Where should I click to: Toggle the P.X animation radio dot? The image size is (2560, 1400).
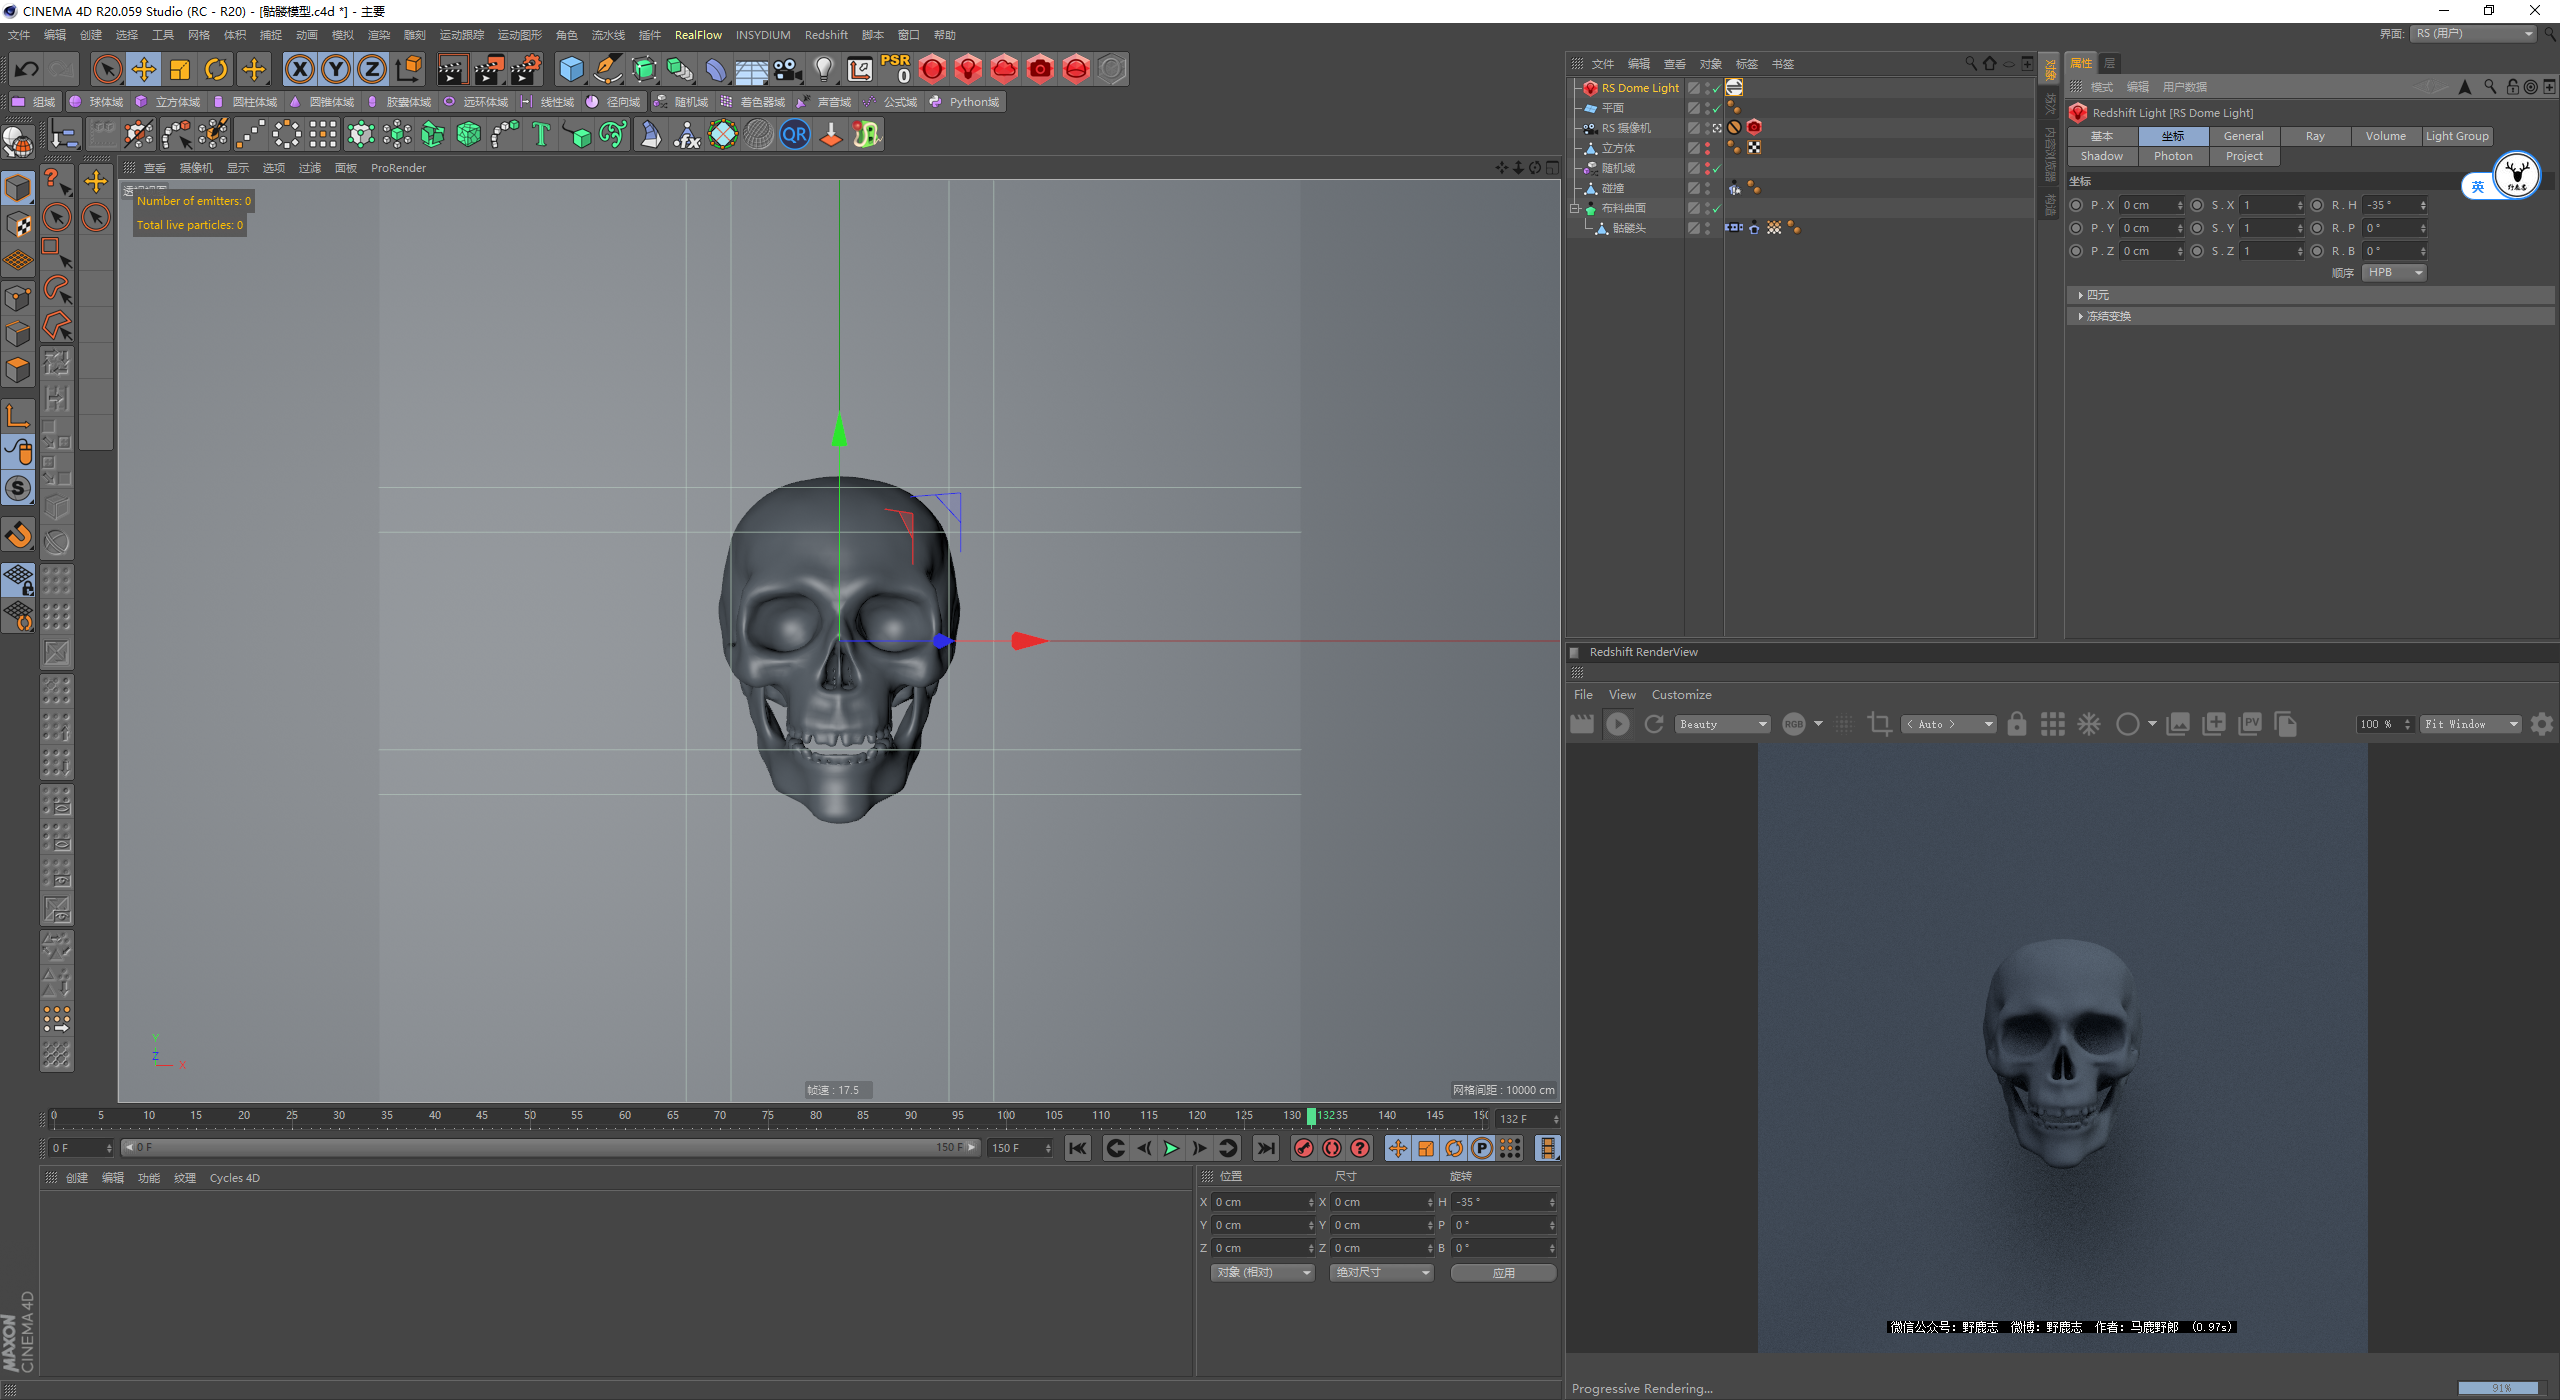(x=2077, y=205)
